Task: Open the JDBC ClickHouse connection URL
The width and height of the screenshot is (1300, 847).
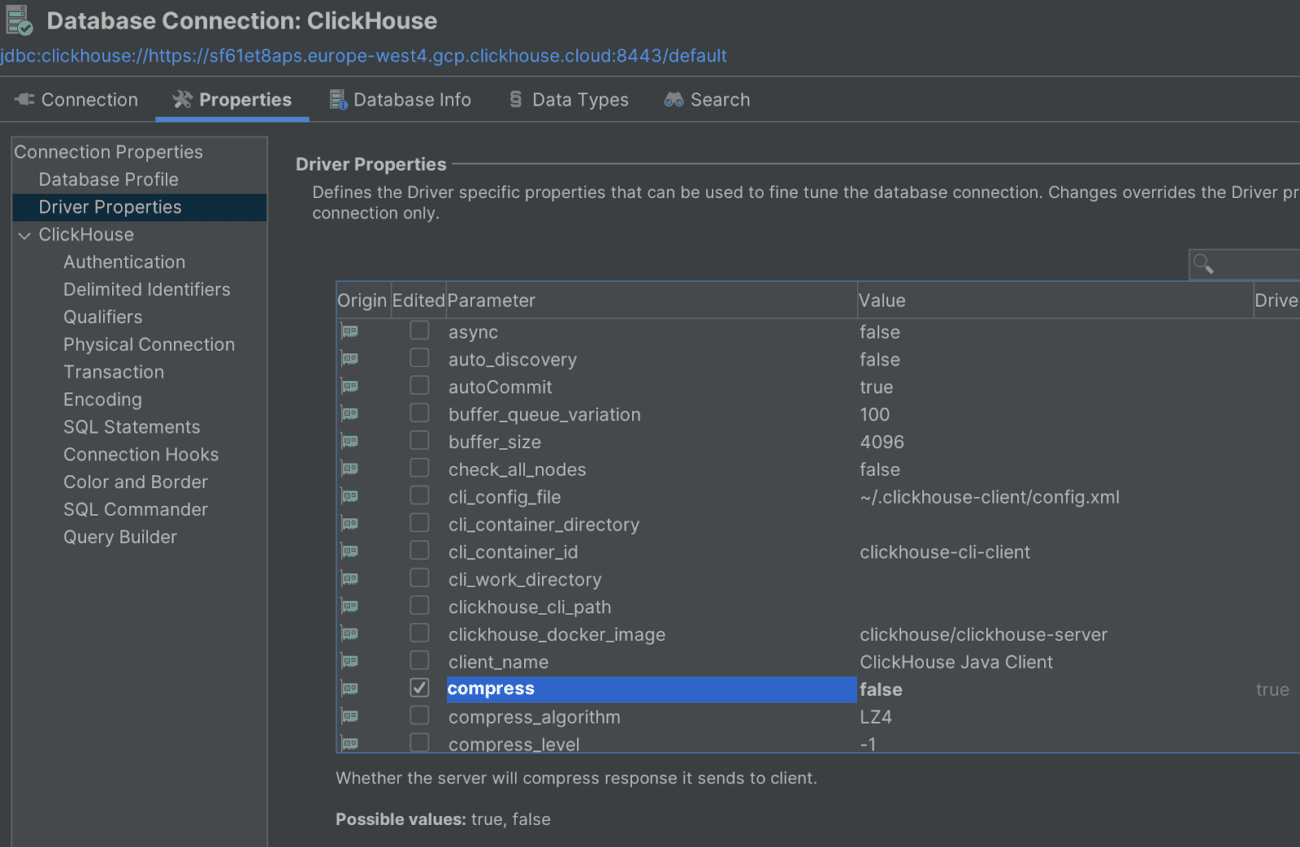Action: click(363, 56)
